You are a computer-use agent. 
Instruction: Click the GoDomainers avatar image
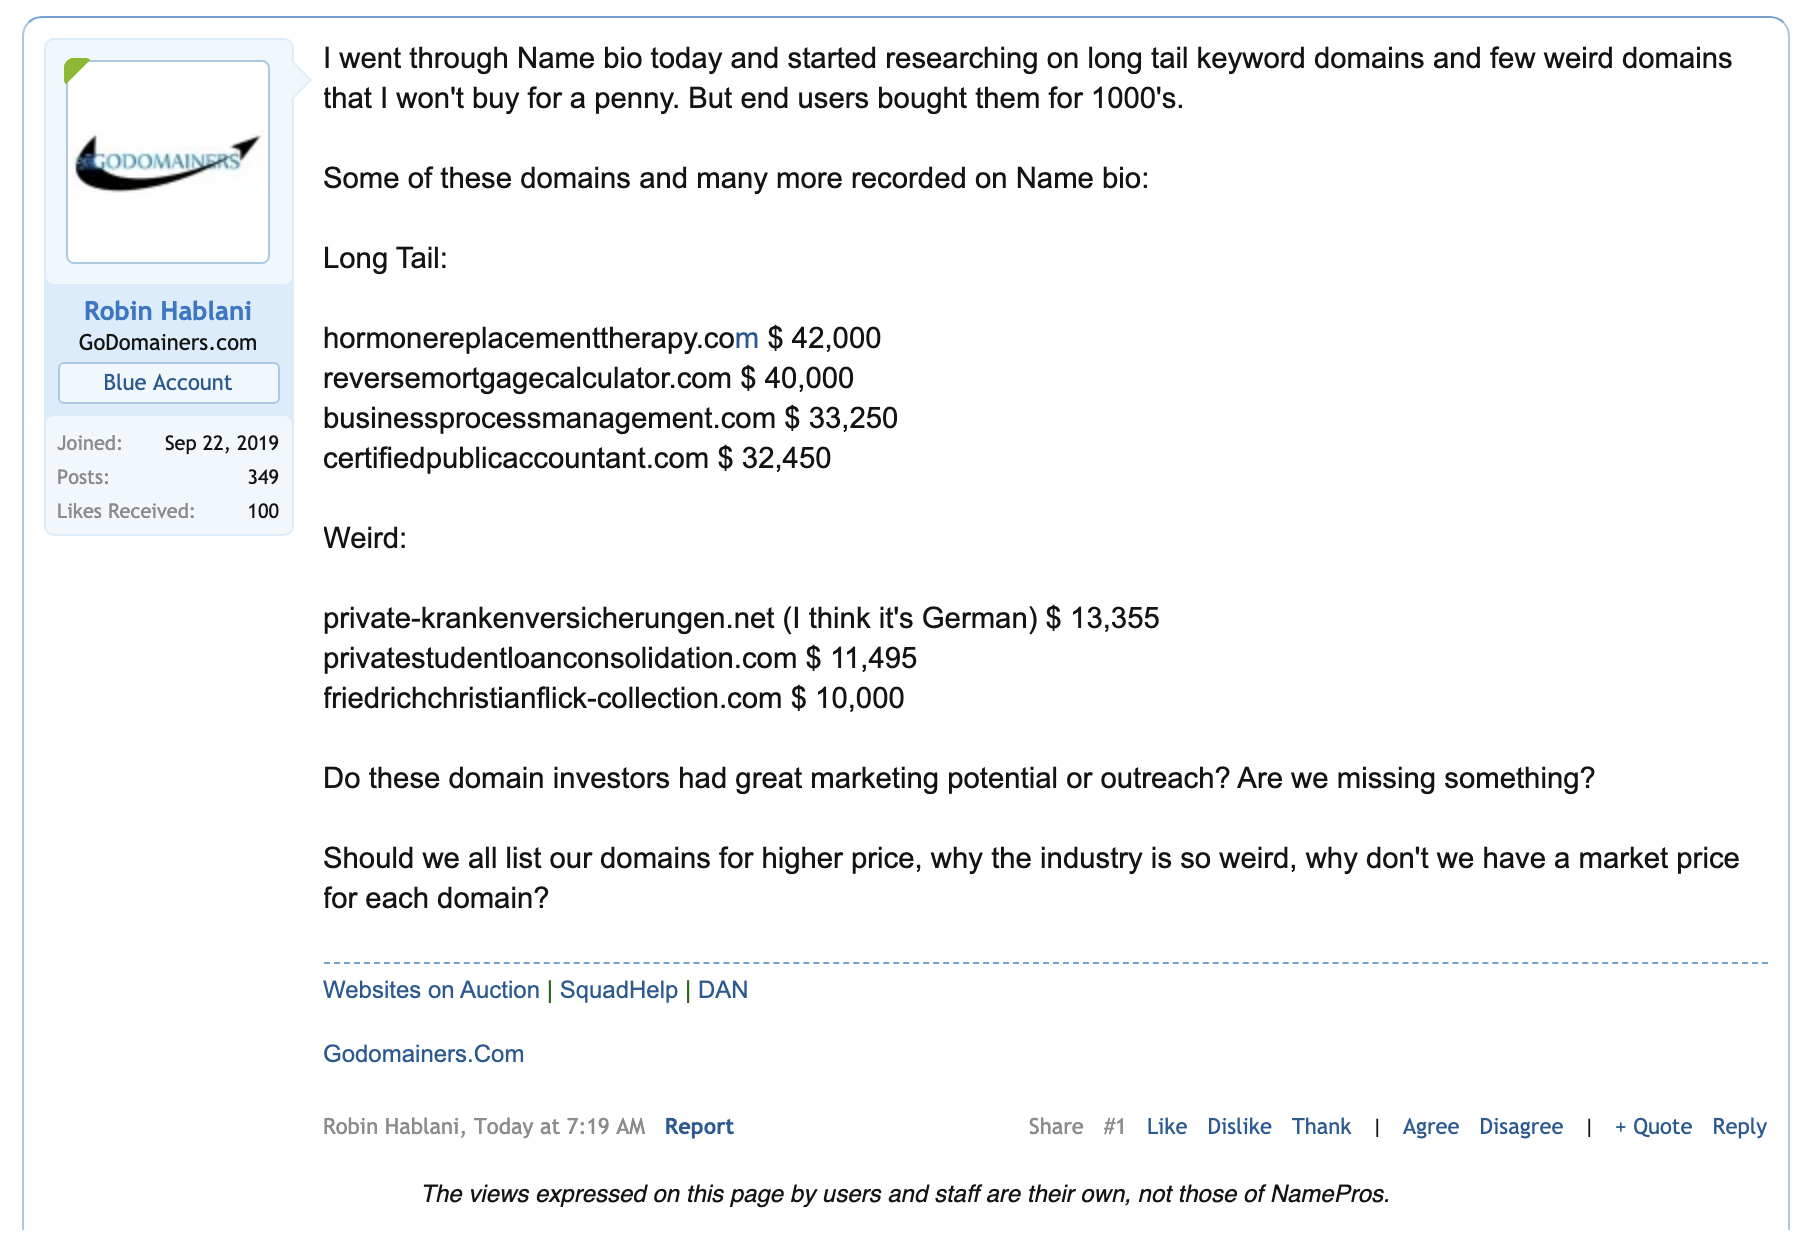coord(168,162)
